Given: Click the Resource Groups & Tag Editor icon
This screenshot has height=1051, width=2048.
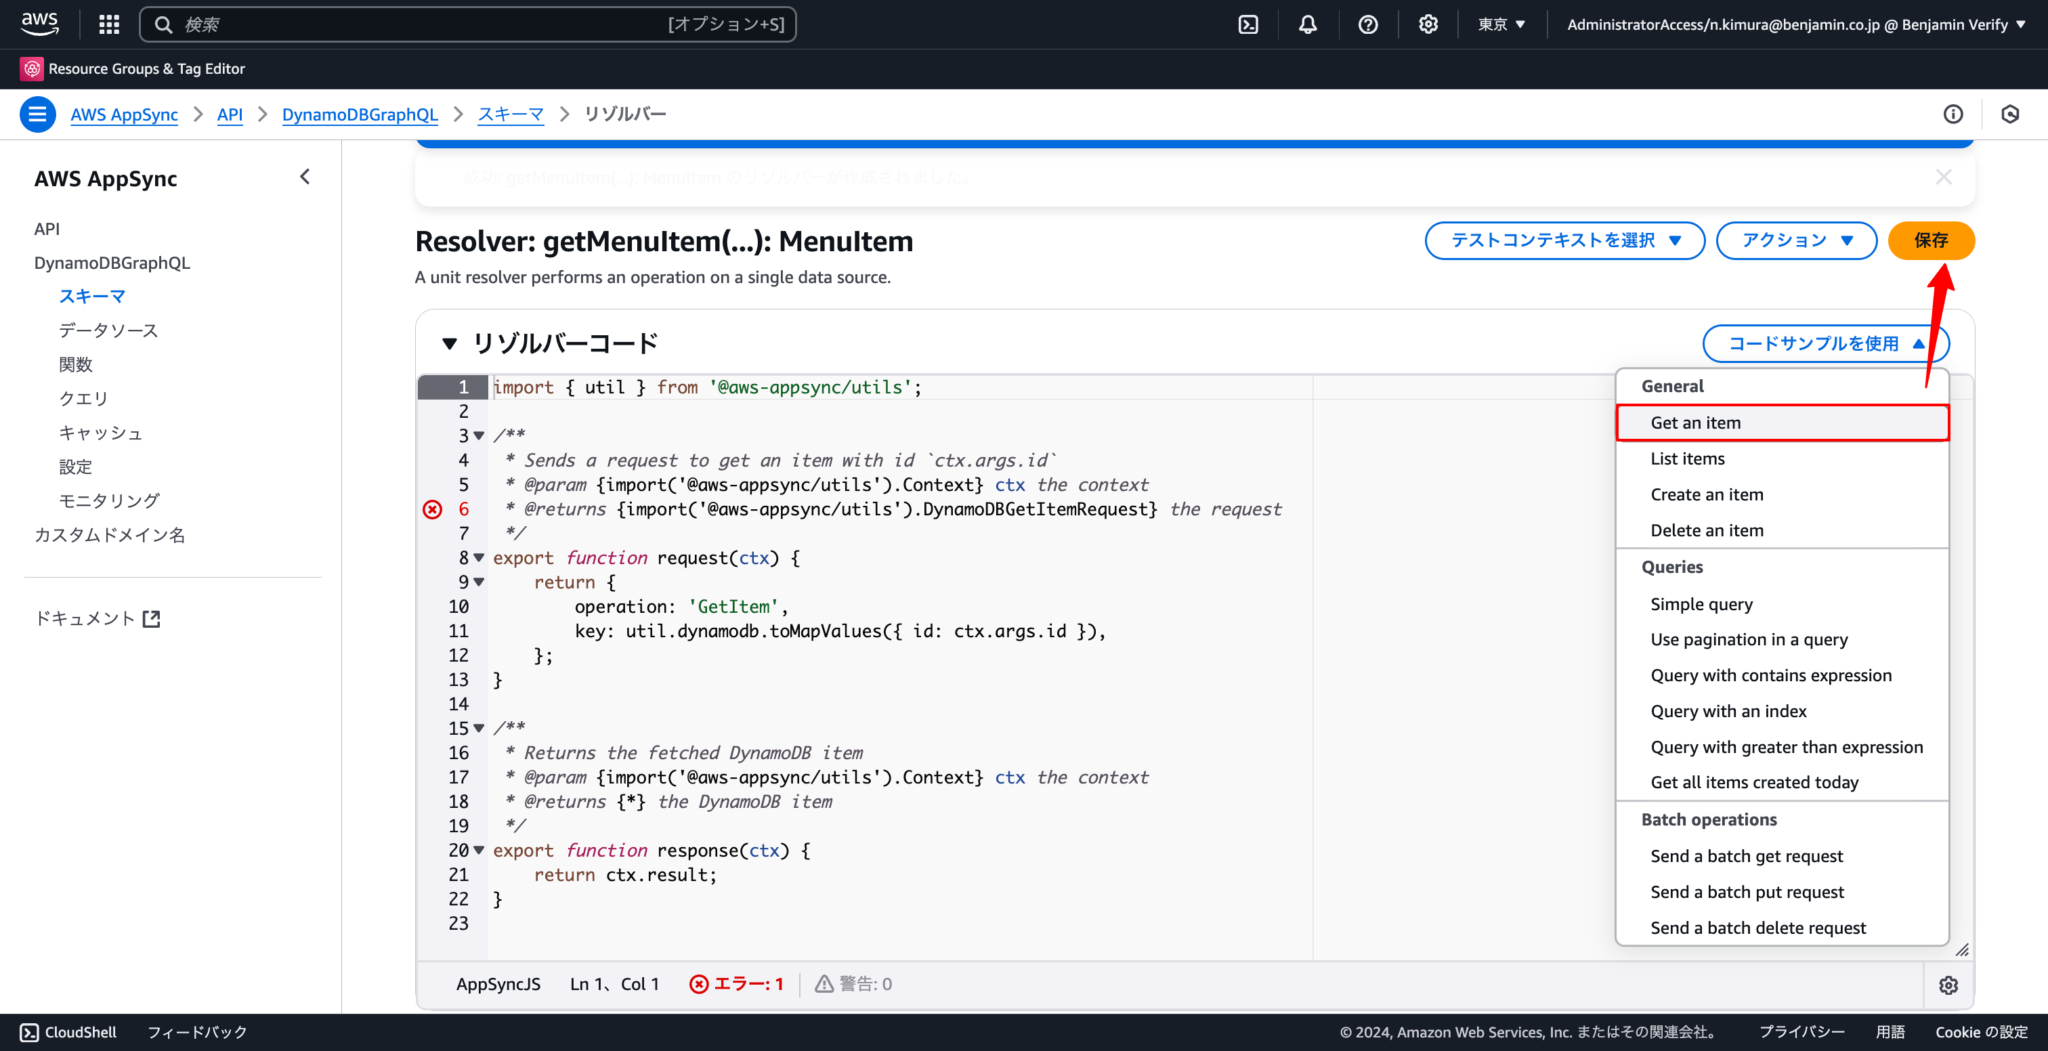Looking at the screenshot, I should [30, 68].
